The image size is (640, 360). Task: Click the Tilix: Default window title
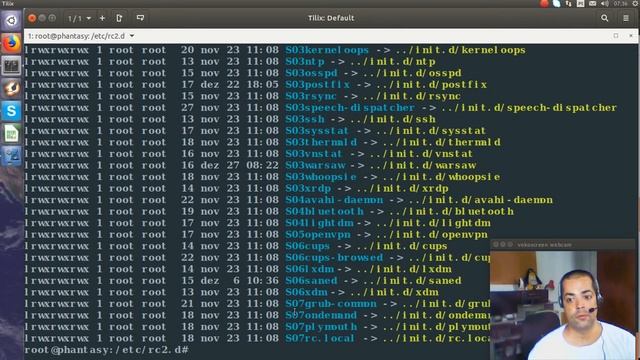coord(331,18)
